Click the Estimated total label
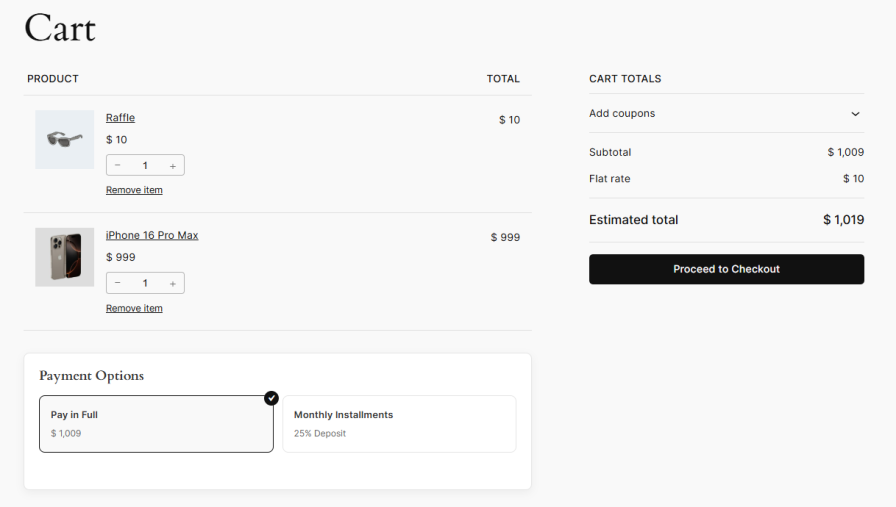 633,219
